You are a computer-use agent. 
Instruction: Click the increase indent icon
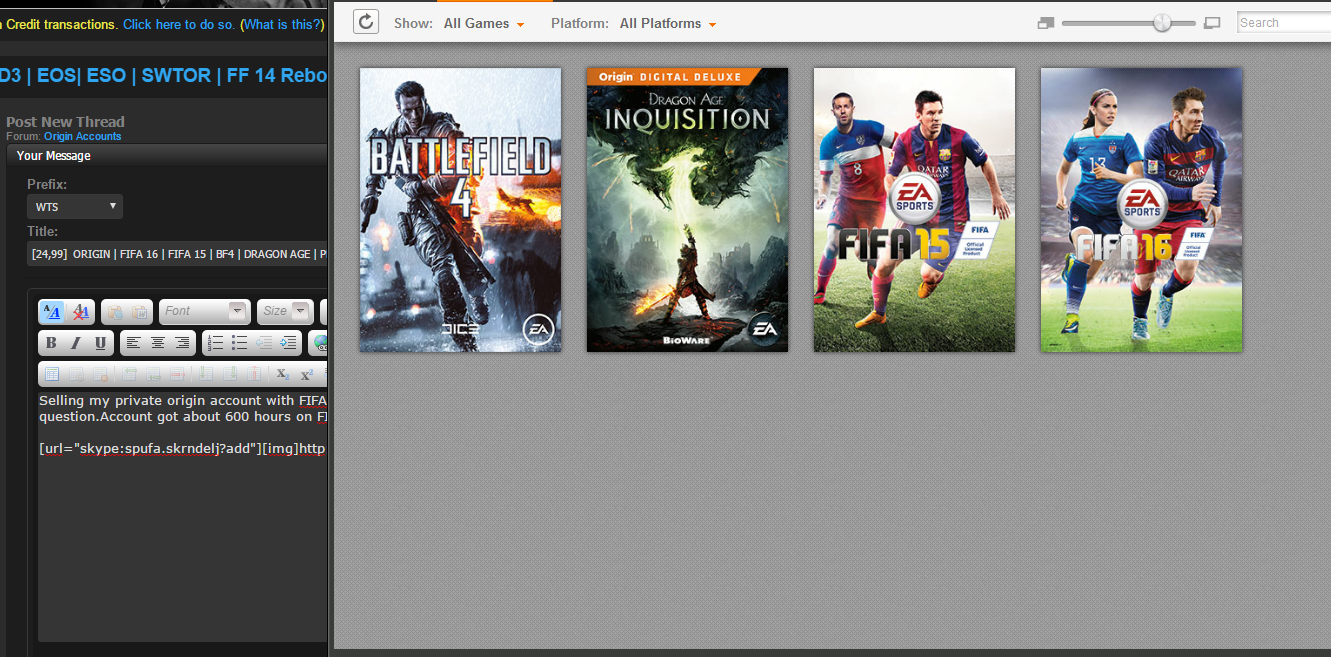click(x=289, y=343)
